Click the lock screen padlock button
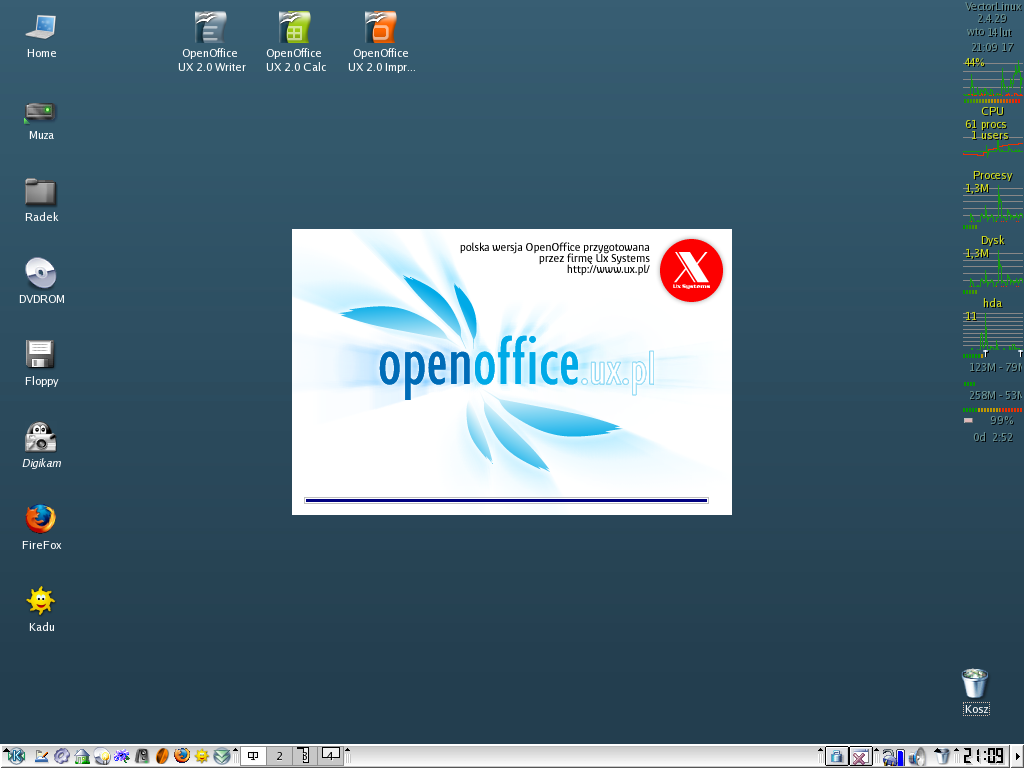The image size is (1024, 768). click(x=837, y=756)
